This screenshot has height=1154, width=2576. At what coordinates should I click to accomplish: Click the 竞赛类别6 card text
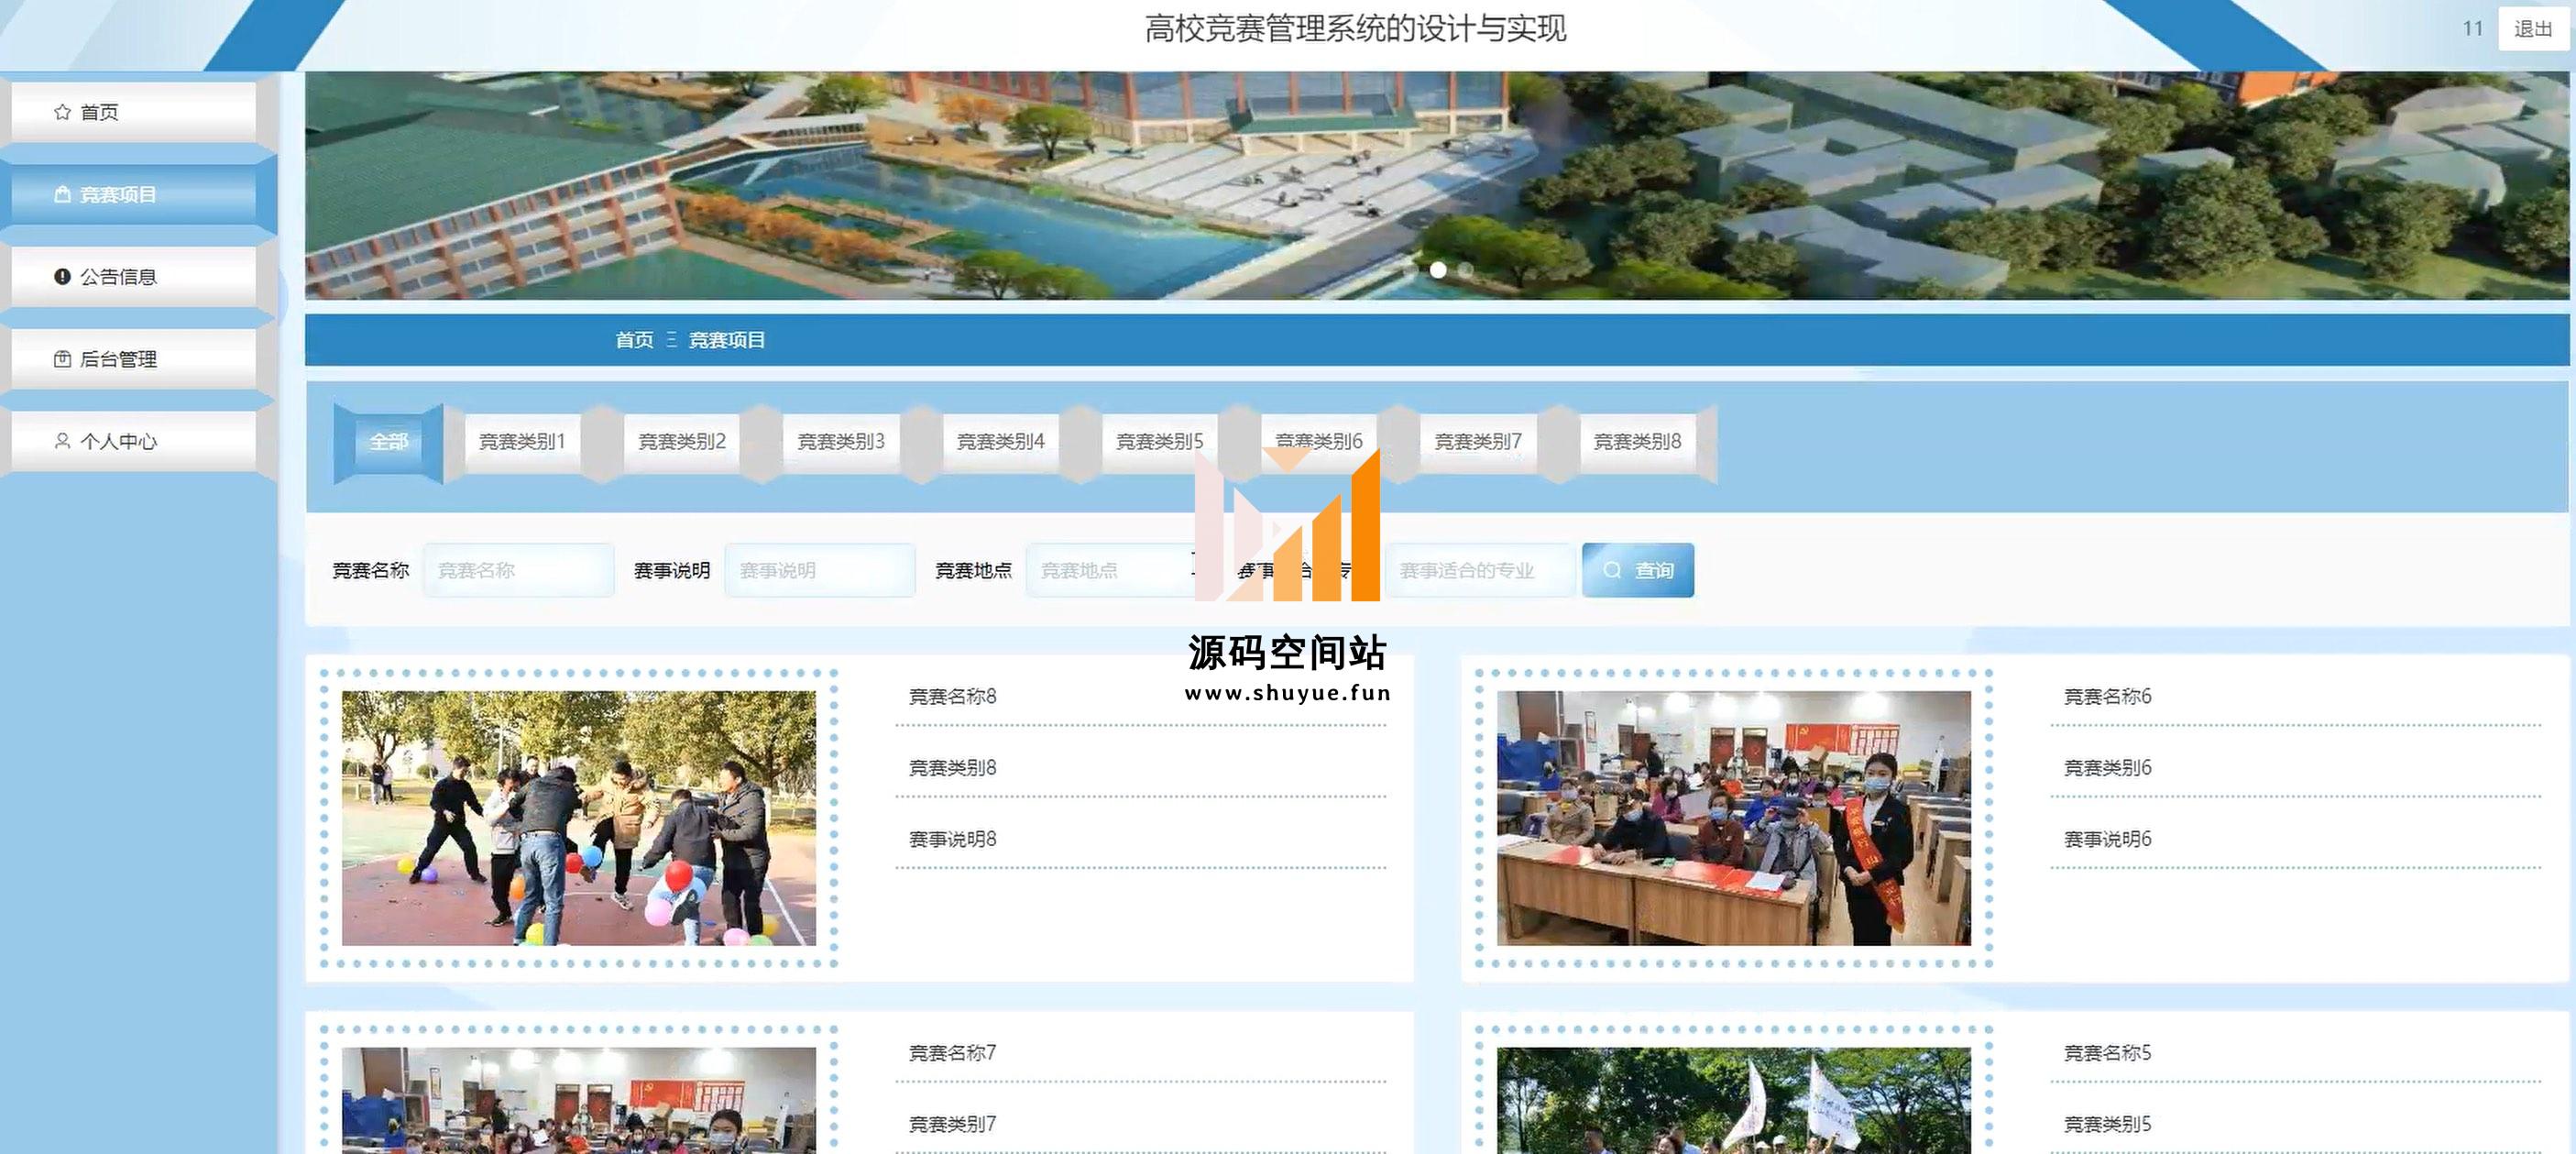point(2108,768)
